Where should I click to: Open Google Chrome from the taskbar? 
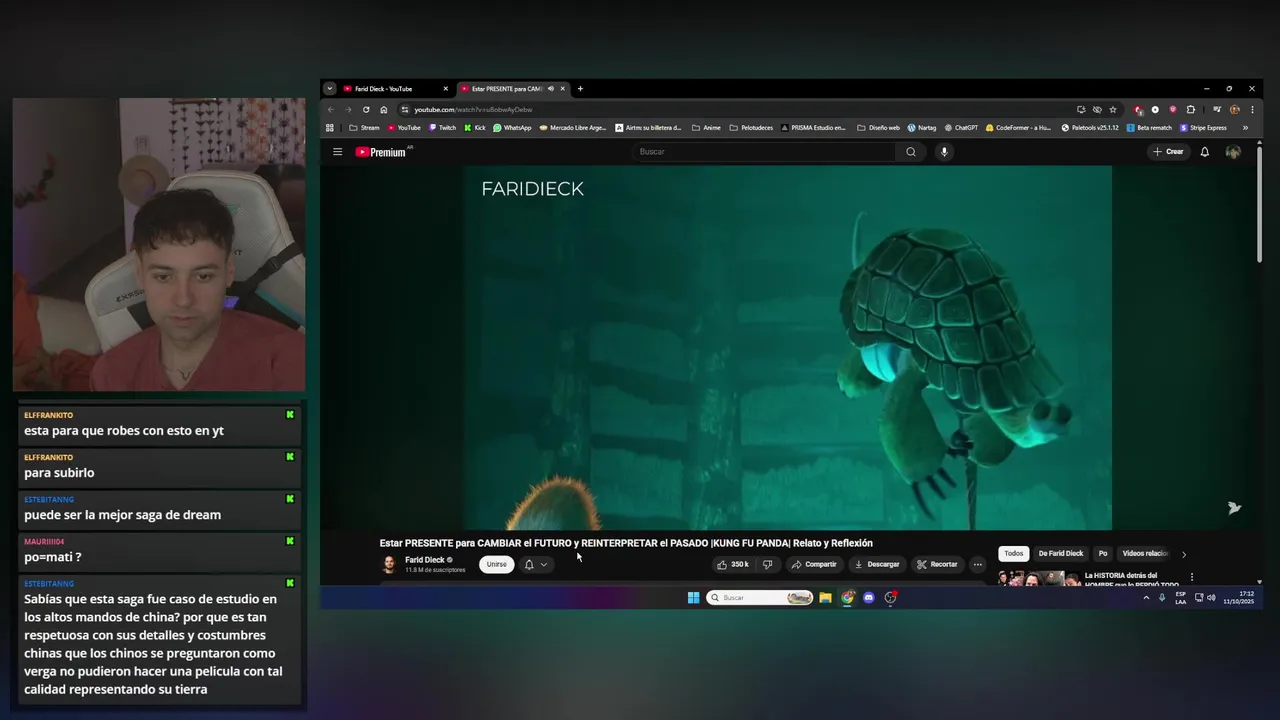[847, 598]
